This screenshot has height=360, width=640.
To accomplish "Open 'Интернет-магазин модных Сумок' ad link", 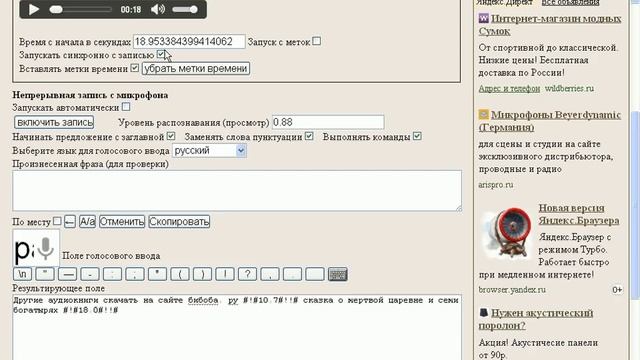I will click(x=550, y=25).
